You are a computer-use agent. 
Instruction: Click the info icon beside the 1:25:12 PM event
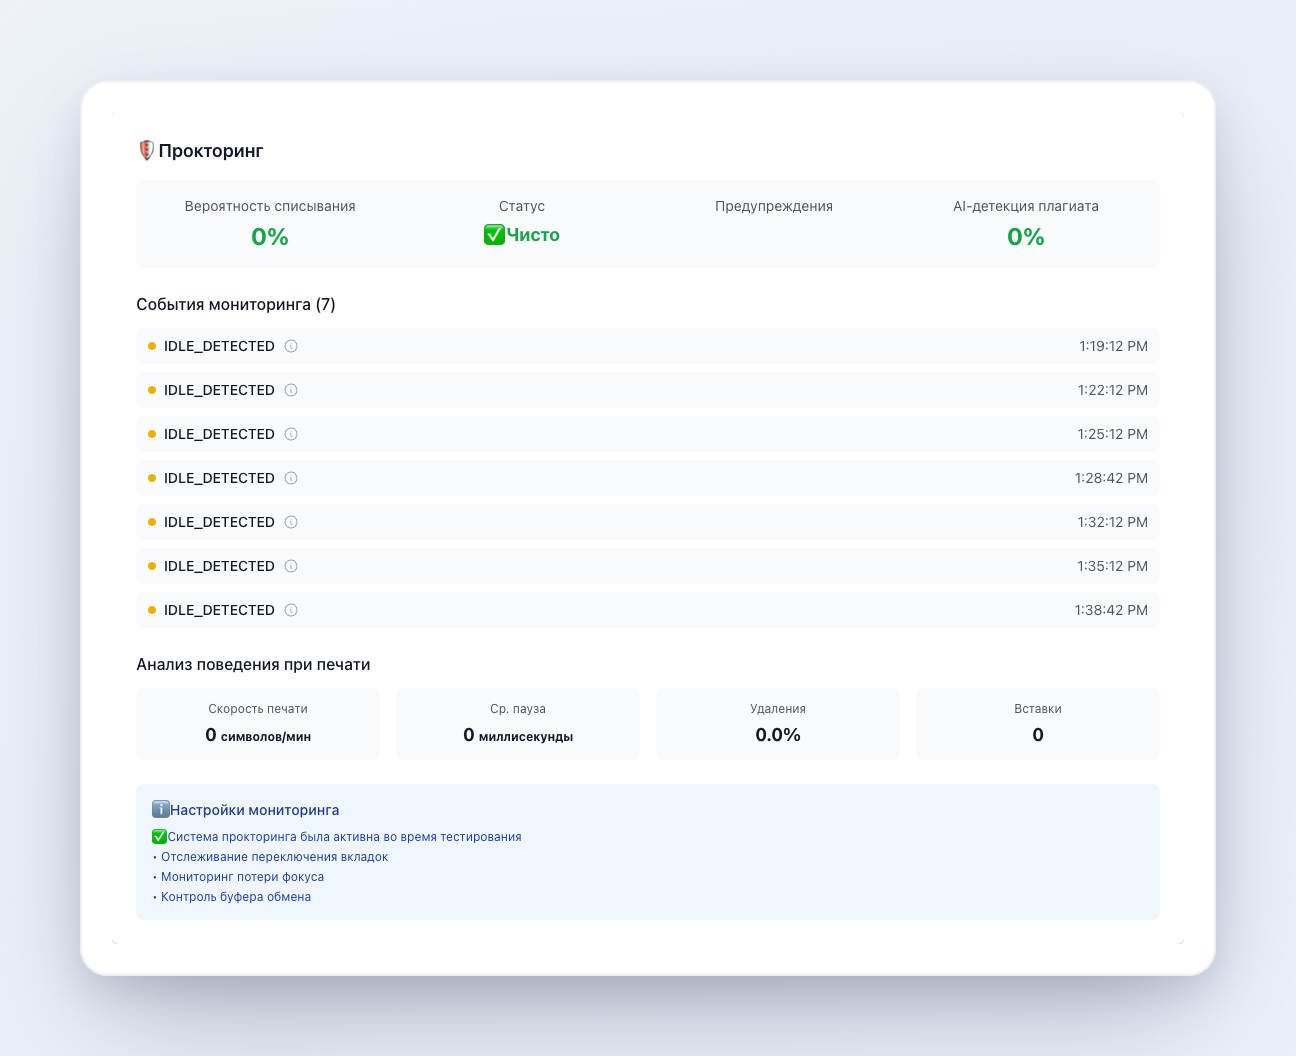click(291, 434)
